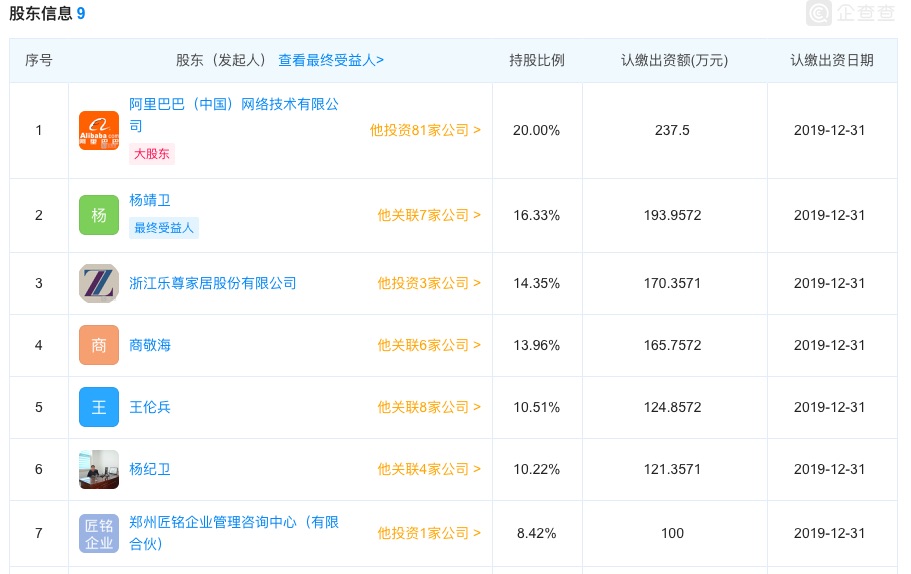
Task: Expand 他投资81家公司 list
Action: [425, 130]
